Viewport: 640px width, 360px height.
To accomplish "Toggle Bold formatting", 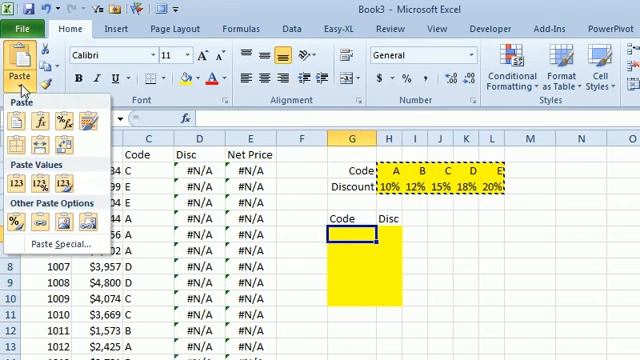I will 78,78.
